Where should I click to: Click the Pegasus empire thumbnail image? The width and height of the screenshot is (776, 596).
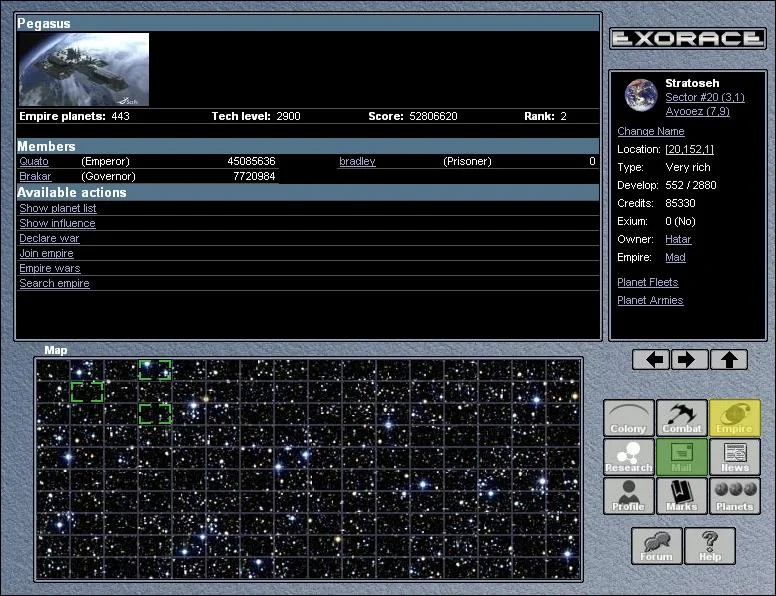[x=84, y=70]
